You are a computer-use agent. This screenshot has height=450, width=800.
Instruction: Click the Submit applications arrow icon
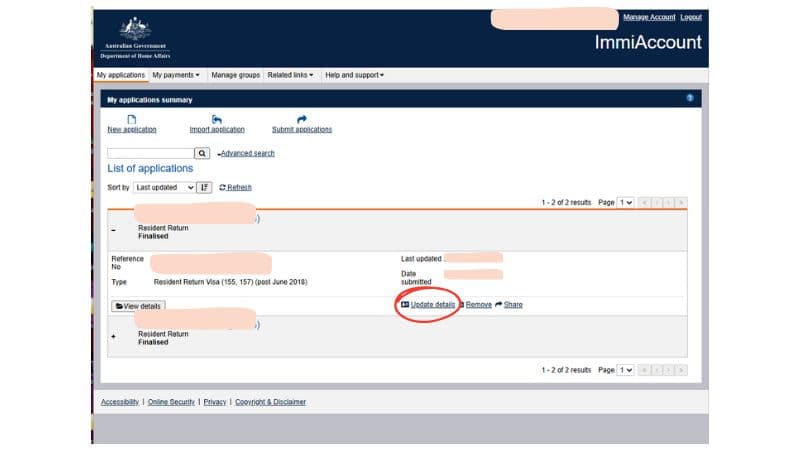[x=302, y=119]
